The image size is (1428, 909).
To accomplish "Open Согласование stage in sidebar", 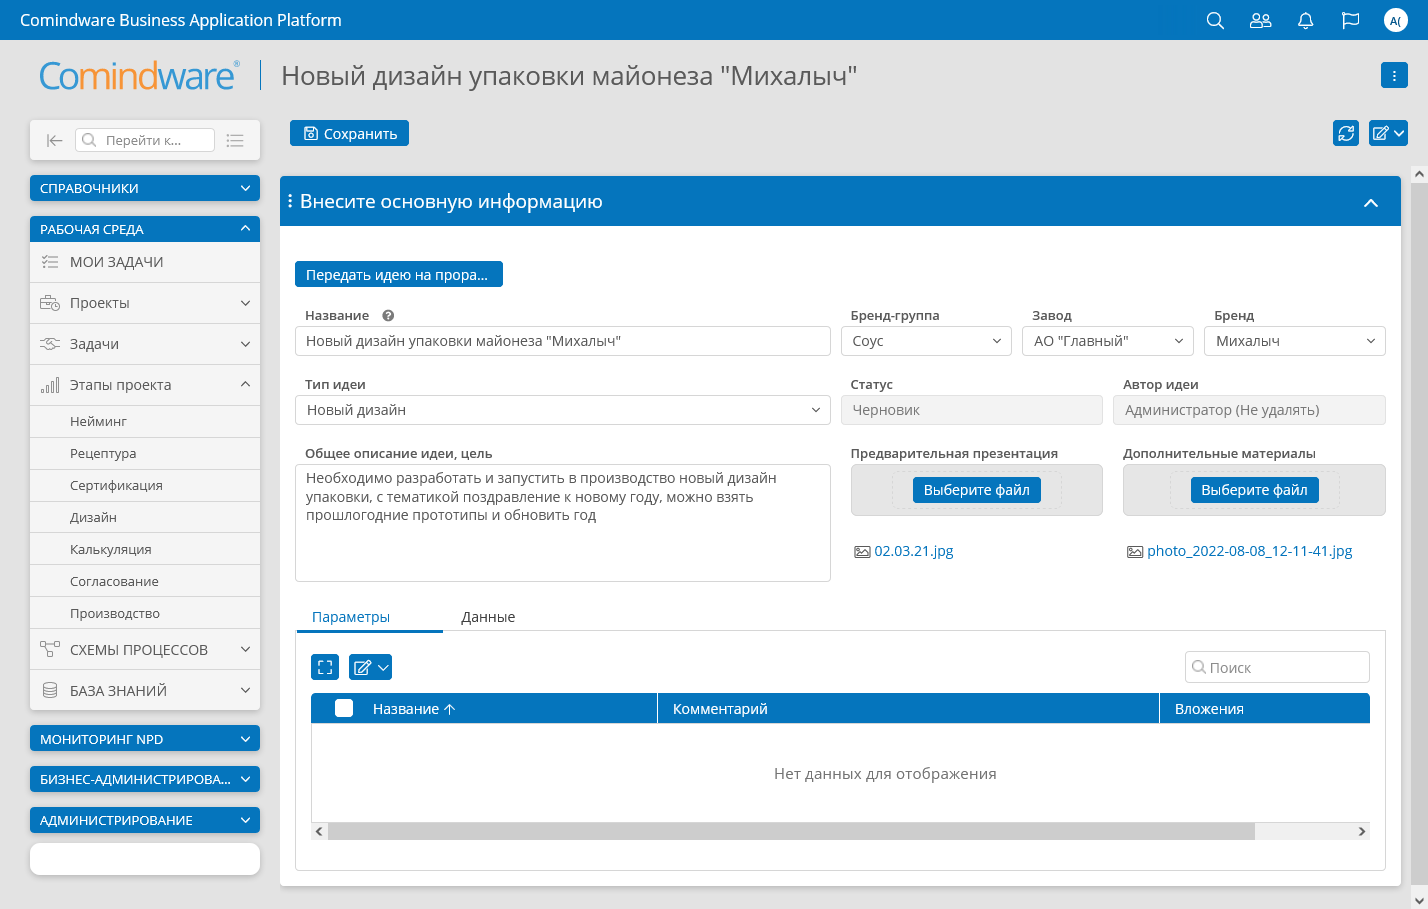I will (x=145, y=581).
